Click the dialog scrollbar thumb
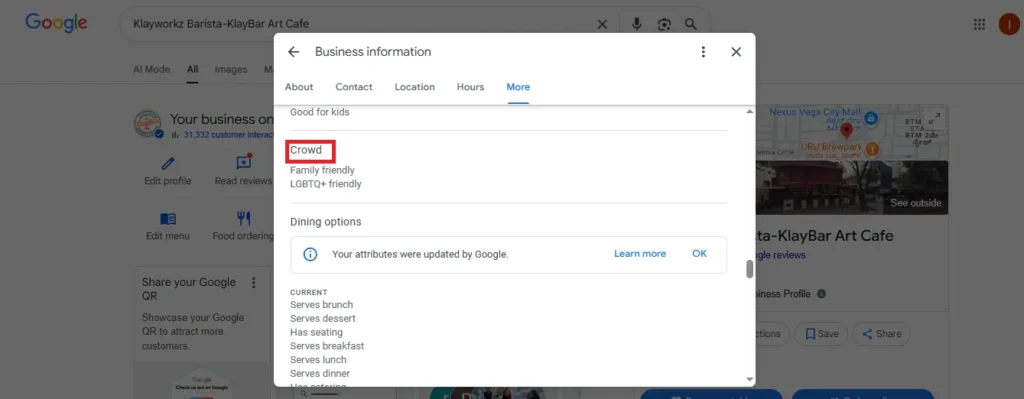 [x=749, y=269]
